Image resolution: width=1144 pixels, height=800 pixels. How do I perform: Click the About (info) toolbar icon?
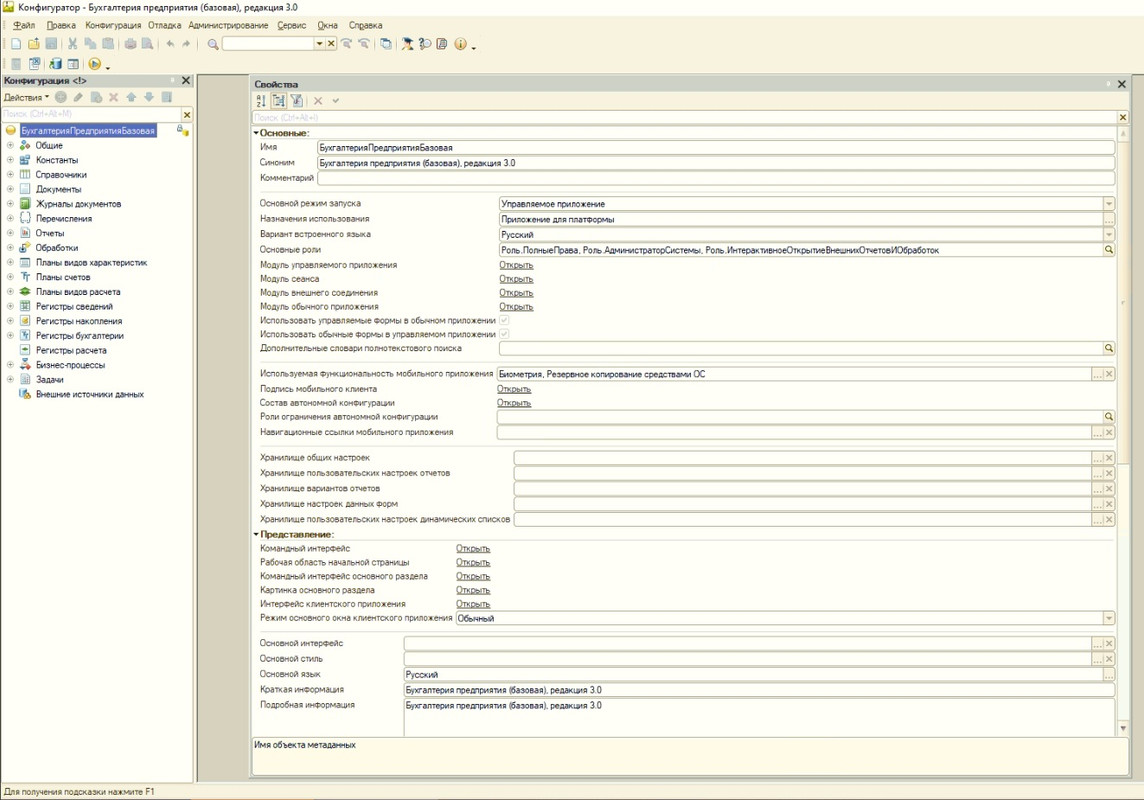click(x=460, y=44)
